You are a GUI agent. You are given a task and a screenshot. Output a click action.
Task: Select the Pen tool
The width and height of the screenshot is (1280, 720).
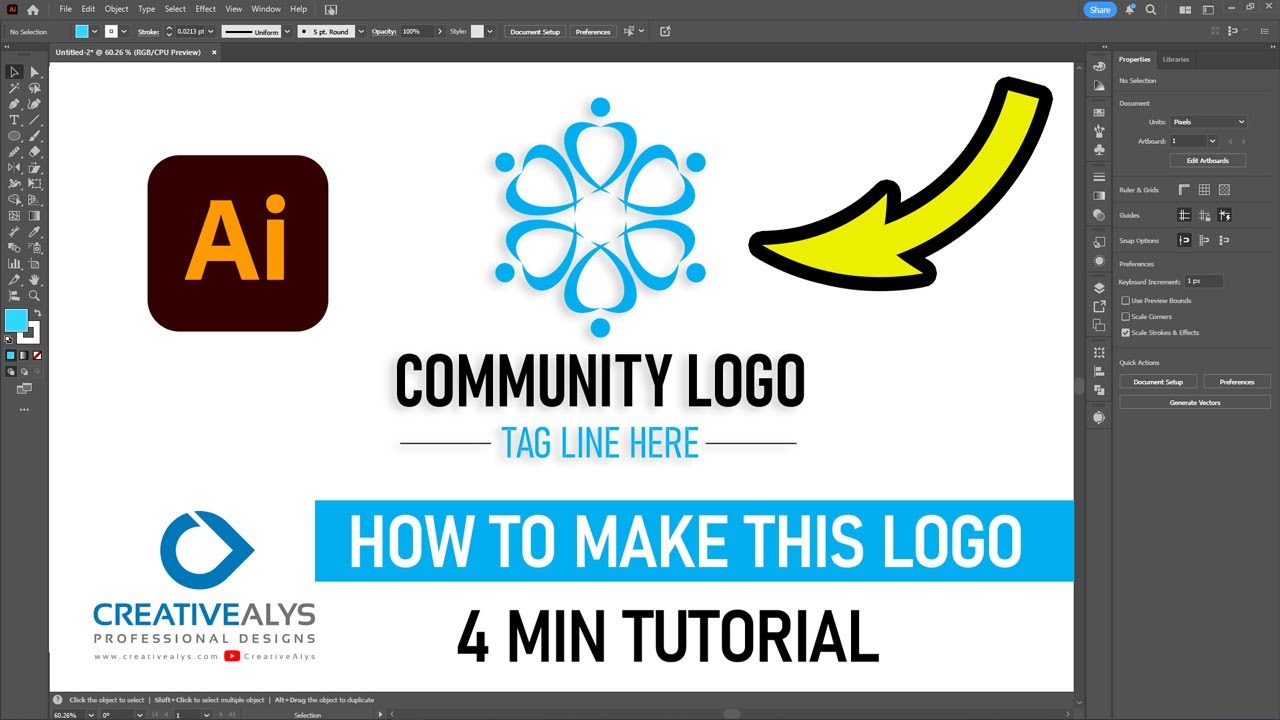tap(14, 104)
